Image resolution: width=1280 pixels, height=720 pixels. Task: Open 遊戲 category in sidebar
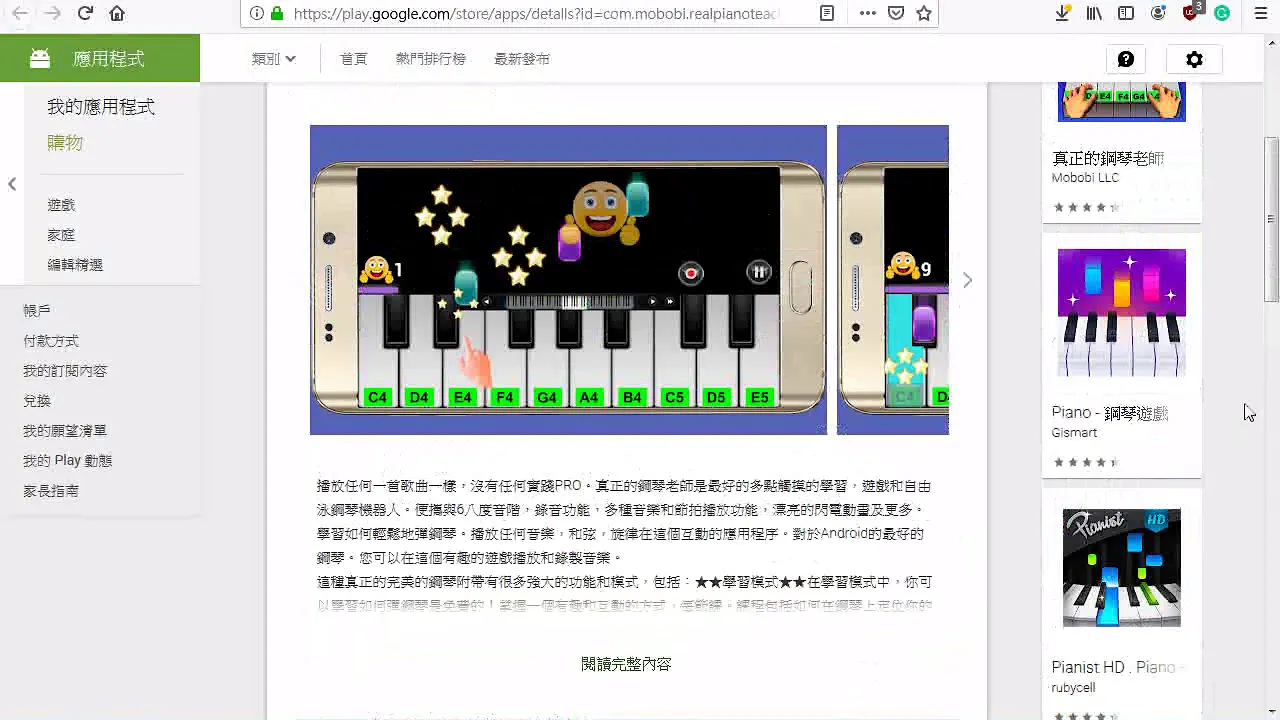pos(61,205)
